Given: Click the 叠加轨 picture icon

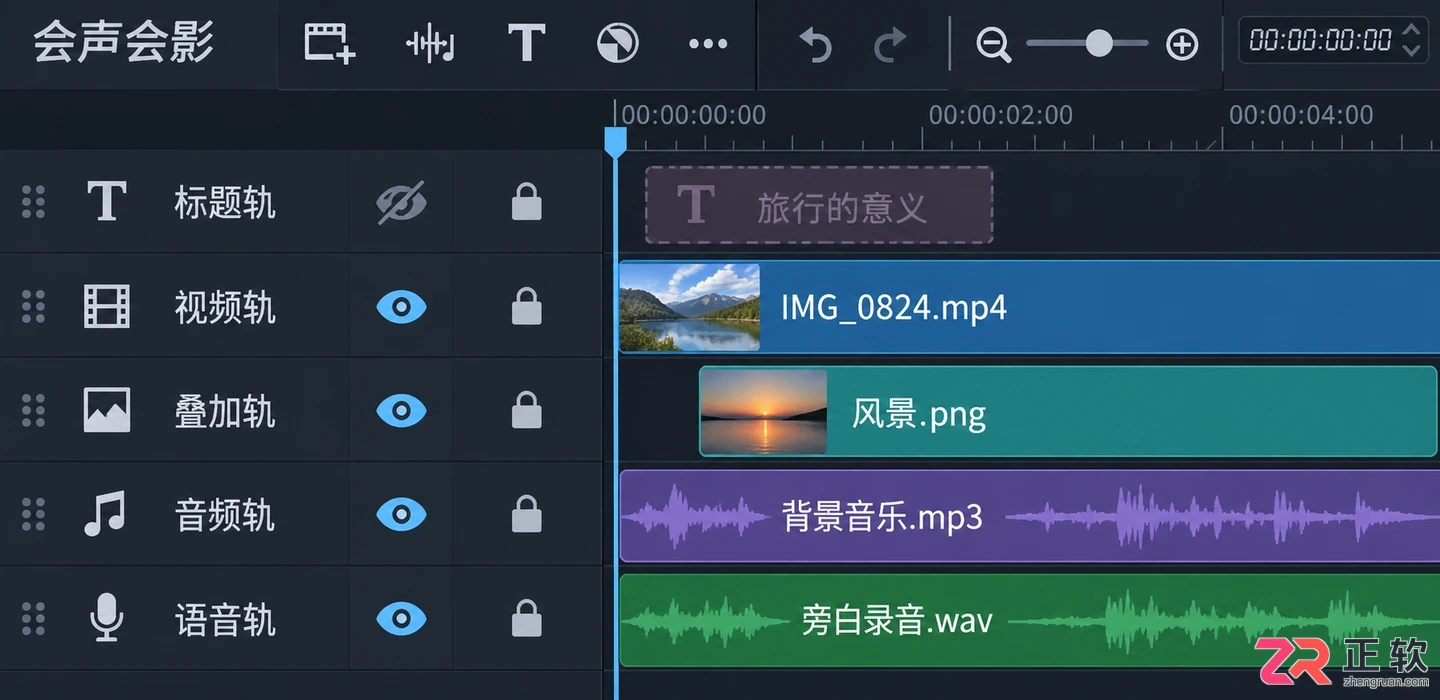Looking at the screenshot, I should (106, 410).
